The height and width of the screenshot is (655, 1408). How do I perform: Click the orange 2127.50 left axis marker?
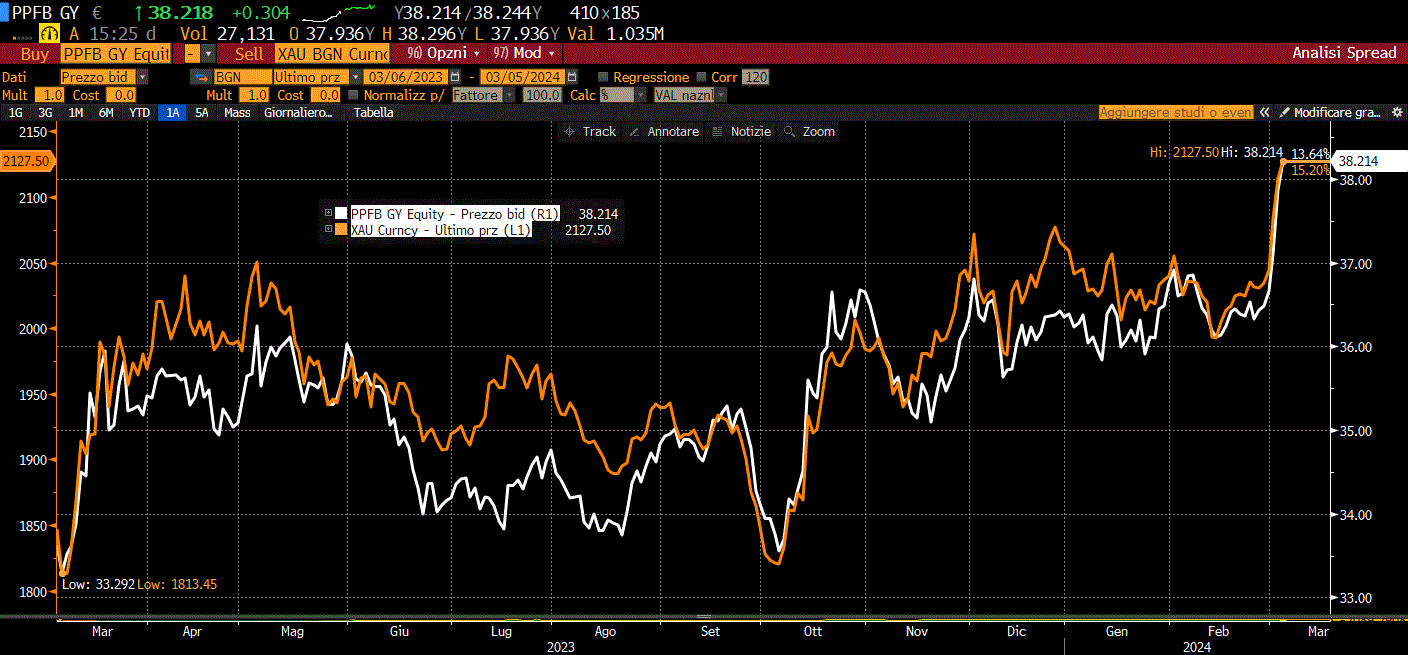click(28, 161)
